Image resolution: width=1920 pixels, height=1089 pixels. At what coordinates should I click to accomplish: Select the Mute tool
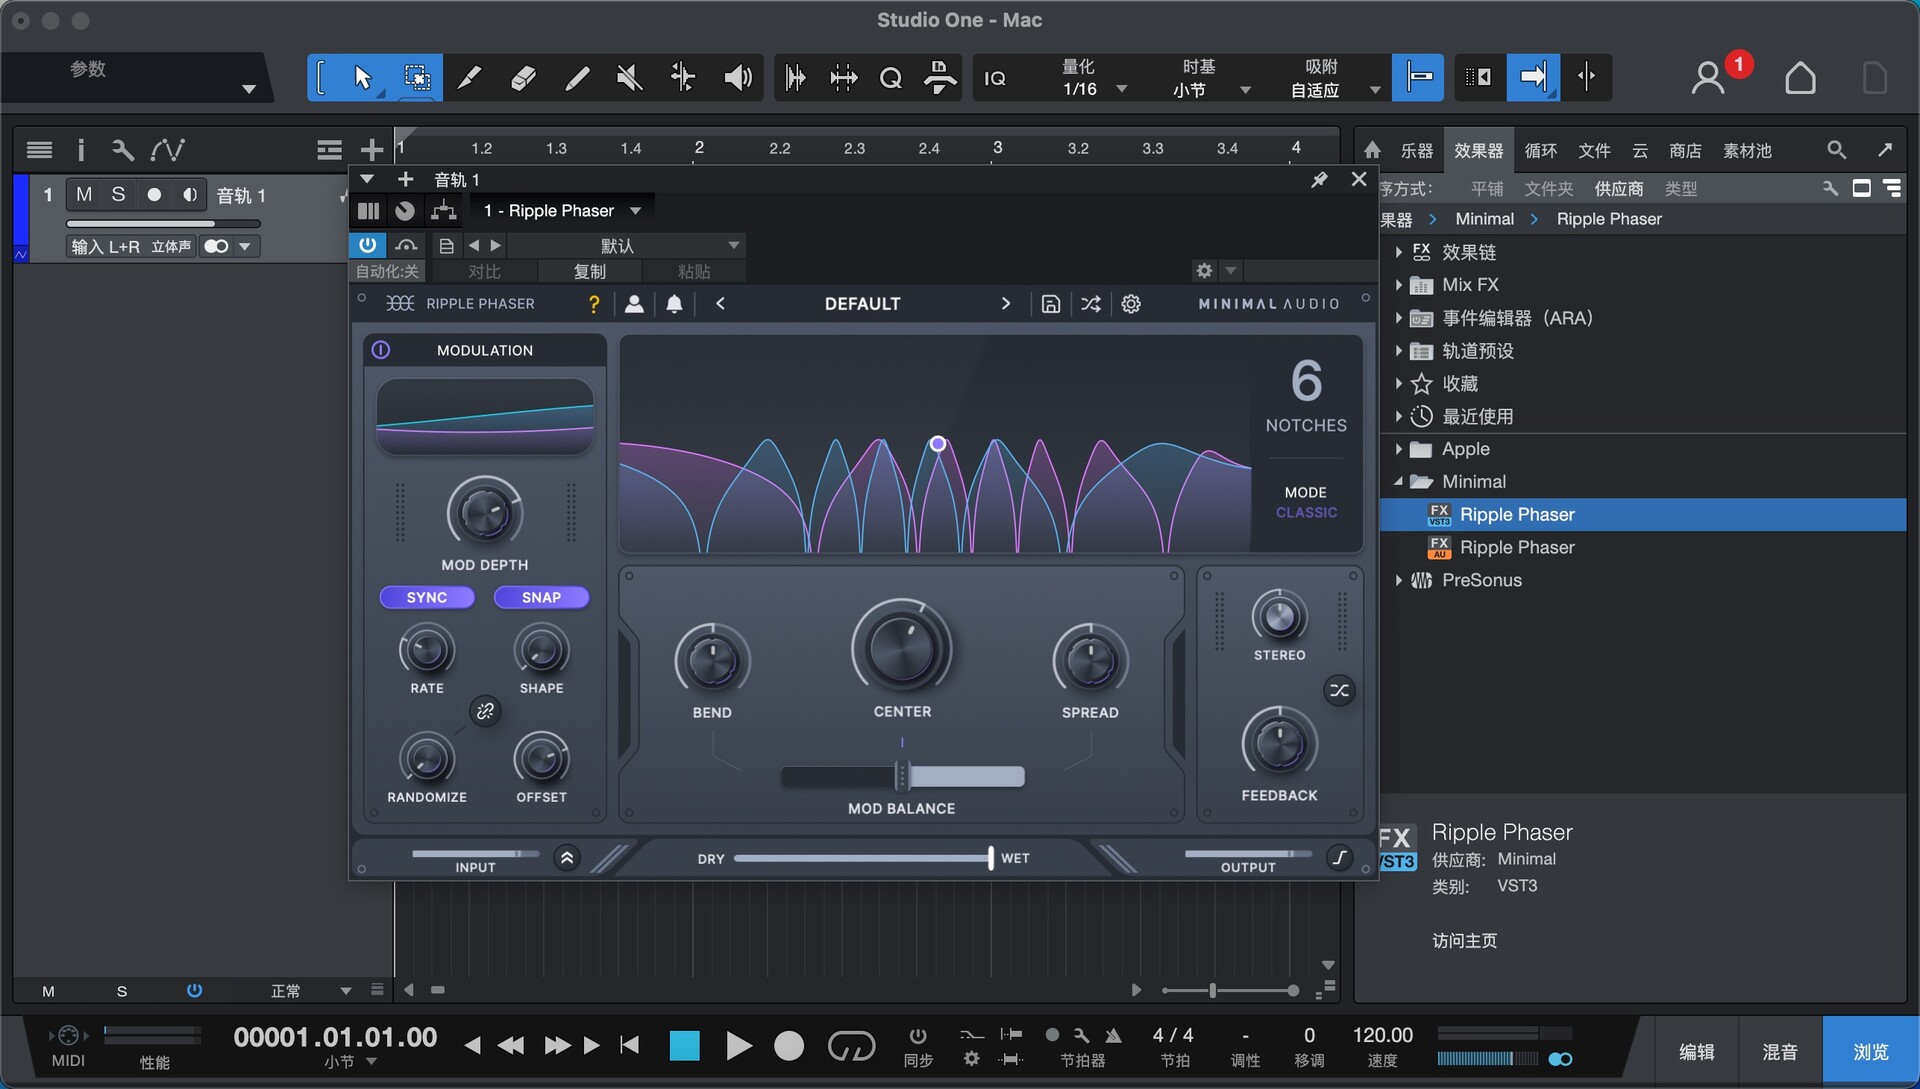coord(630,78)
